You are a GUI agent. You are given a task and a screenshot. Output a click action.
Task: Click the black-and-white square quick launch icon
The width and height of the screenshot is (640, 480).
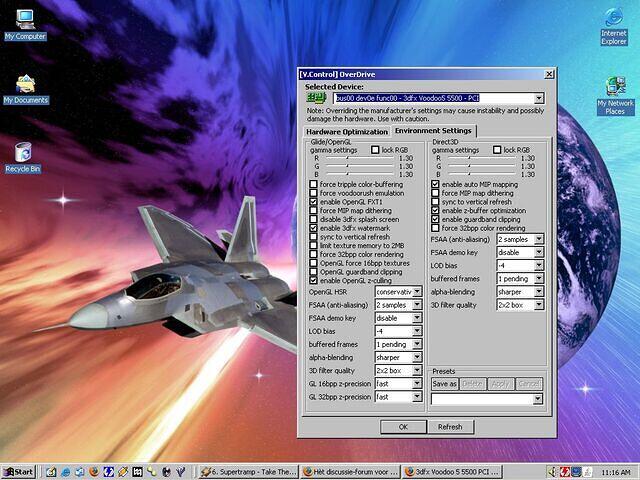coord(137,472)
